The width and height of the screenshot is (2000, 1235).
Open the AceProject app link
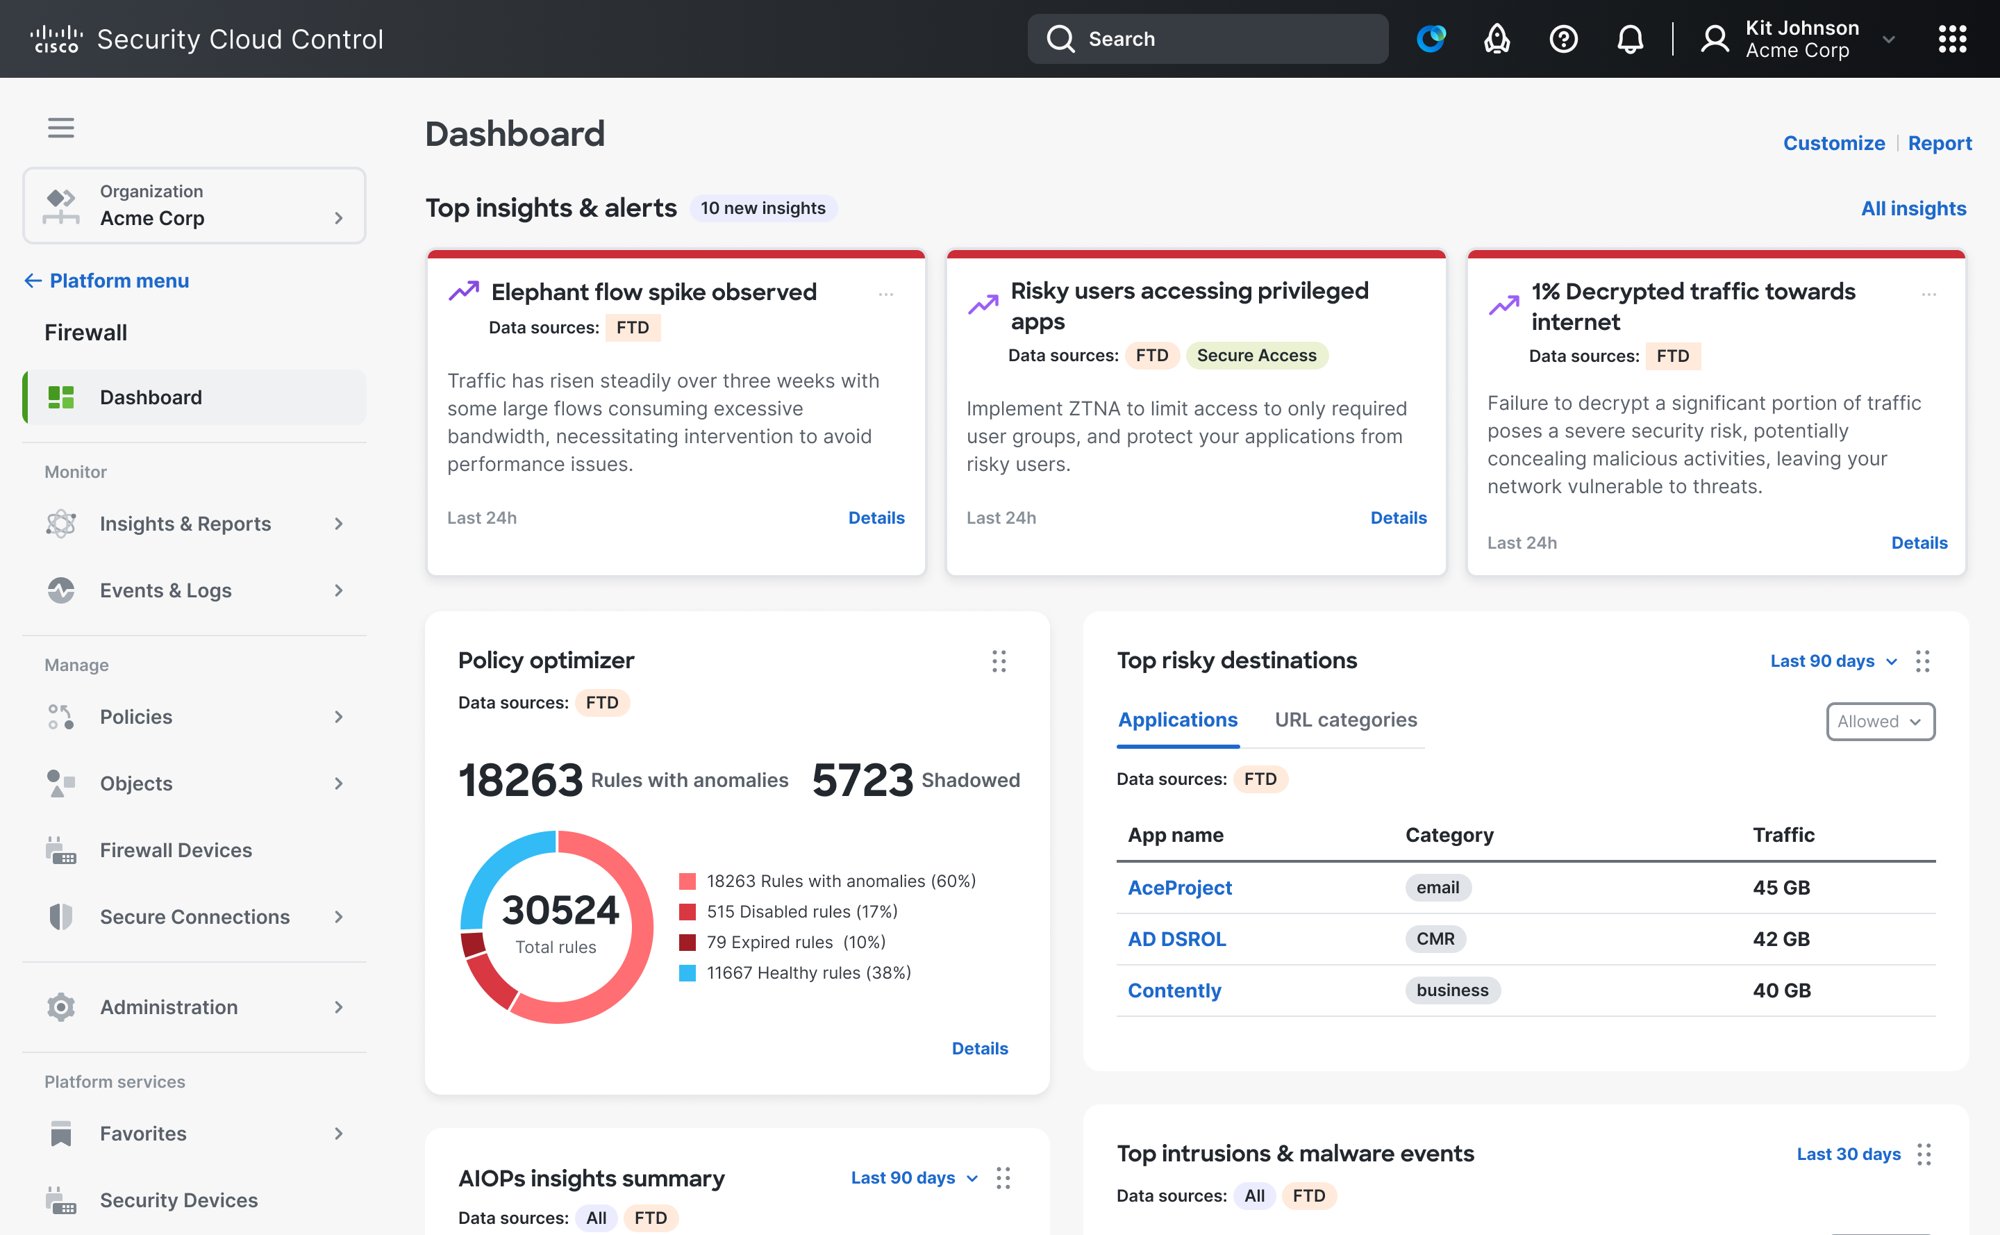click(1179, 888)
